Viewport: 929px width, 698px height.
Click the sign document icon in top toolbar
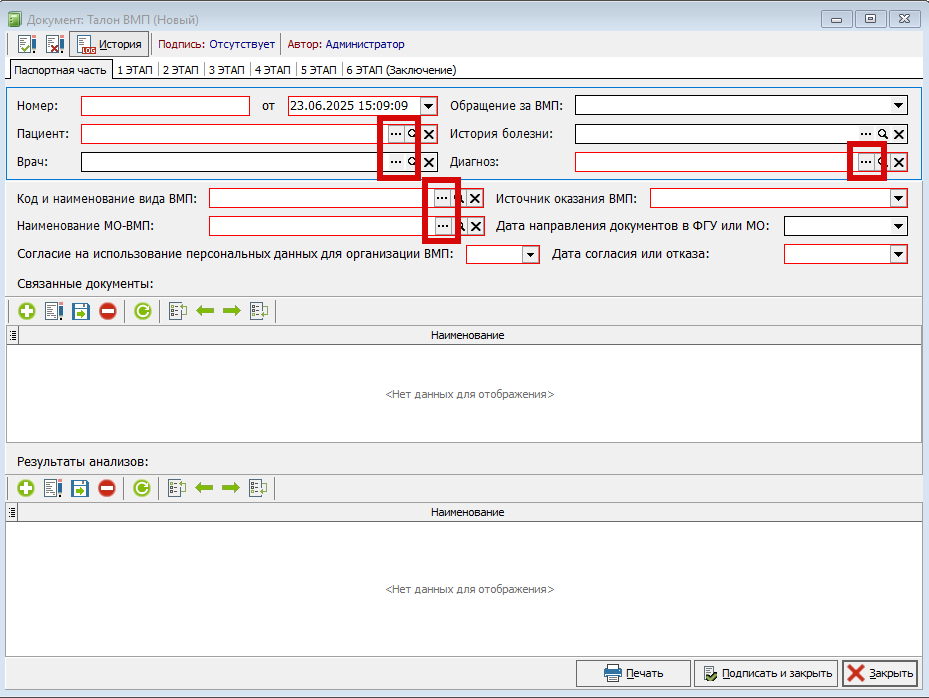click(27, 44)
